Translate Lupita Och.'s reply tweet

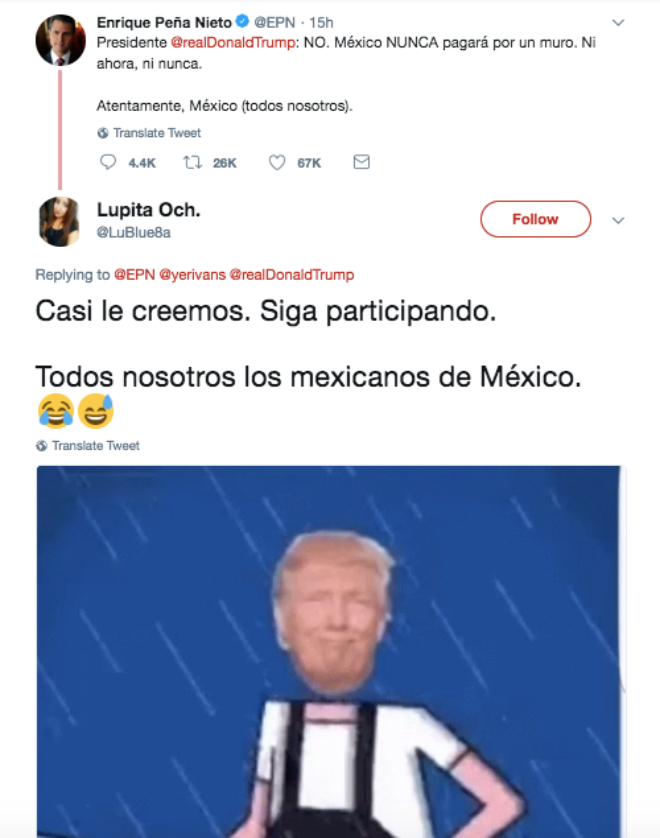point(96,446)
